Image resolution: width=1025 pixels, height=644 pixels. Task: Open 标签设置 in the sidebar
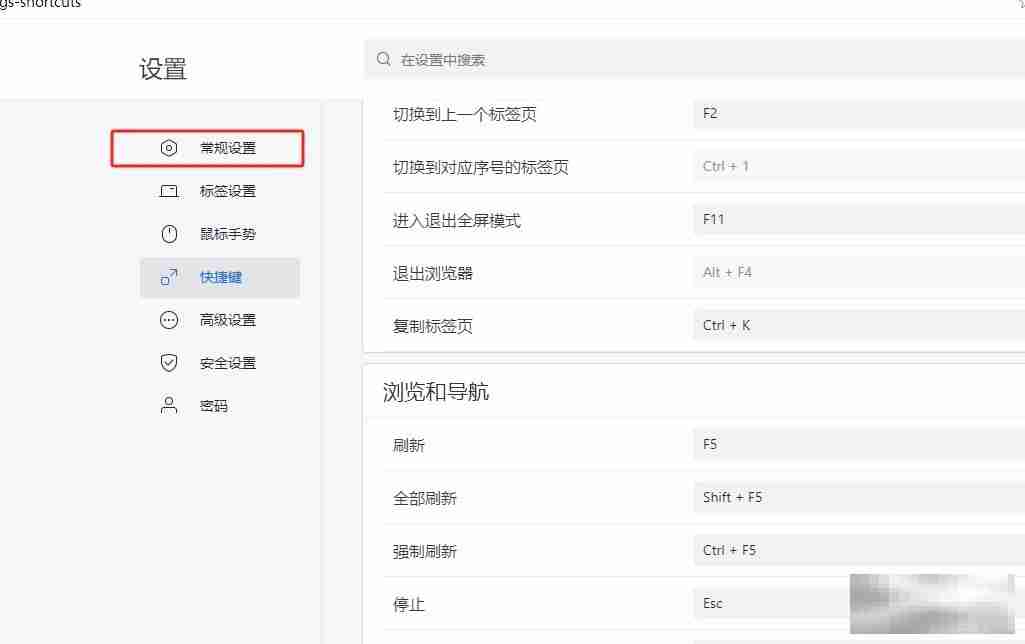click(220, 191)
